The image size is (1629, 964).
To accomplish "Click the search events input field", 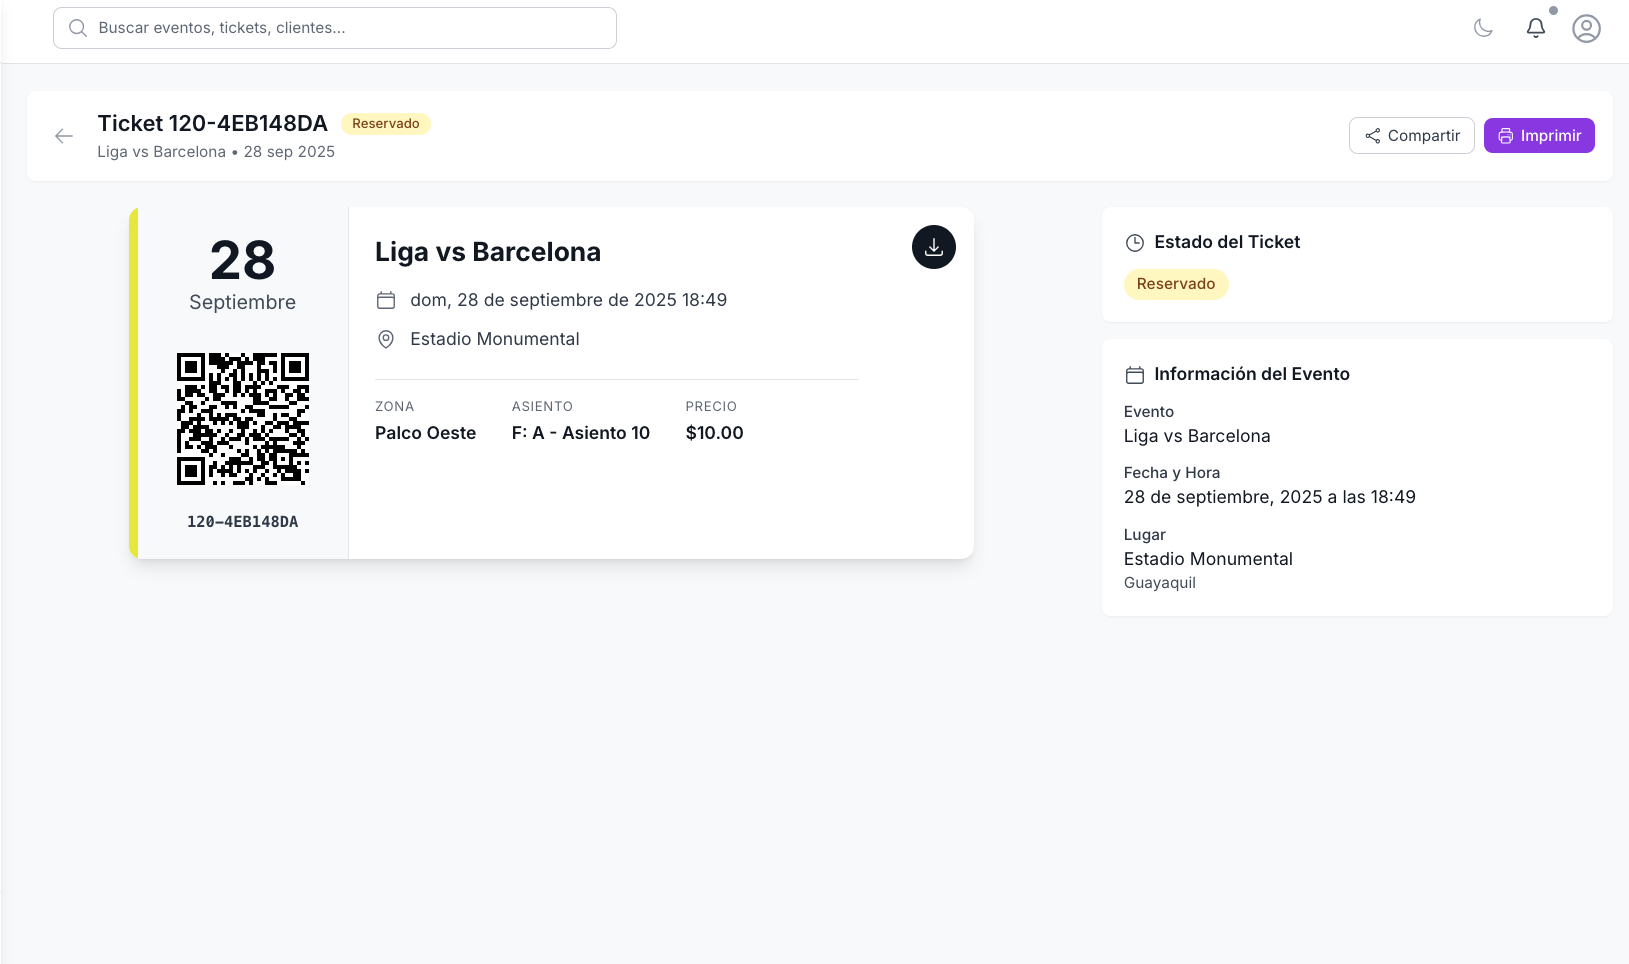I will [x=335, y=27].
